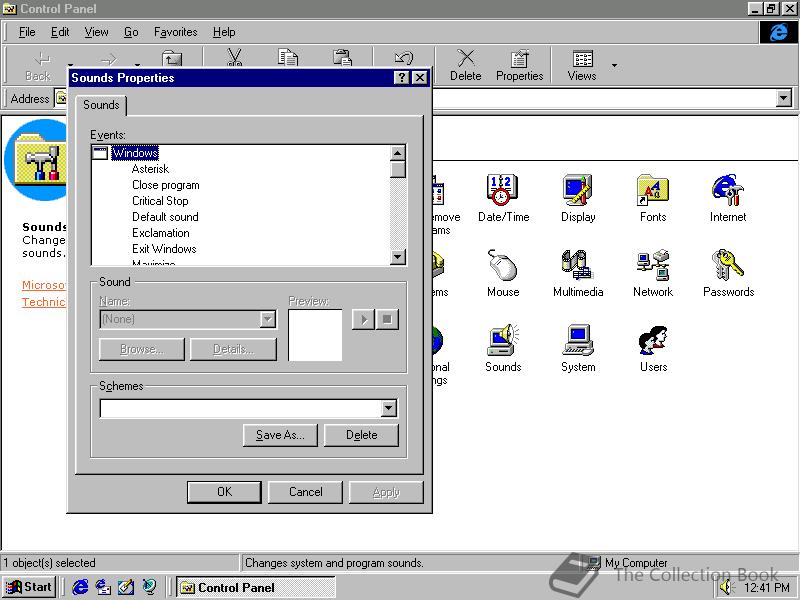The width and height of the screenshot is (800, 600).
Task: Open the View menu
Action: (96, 32)
